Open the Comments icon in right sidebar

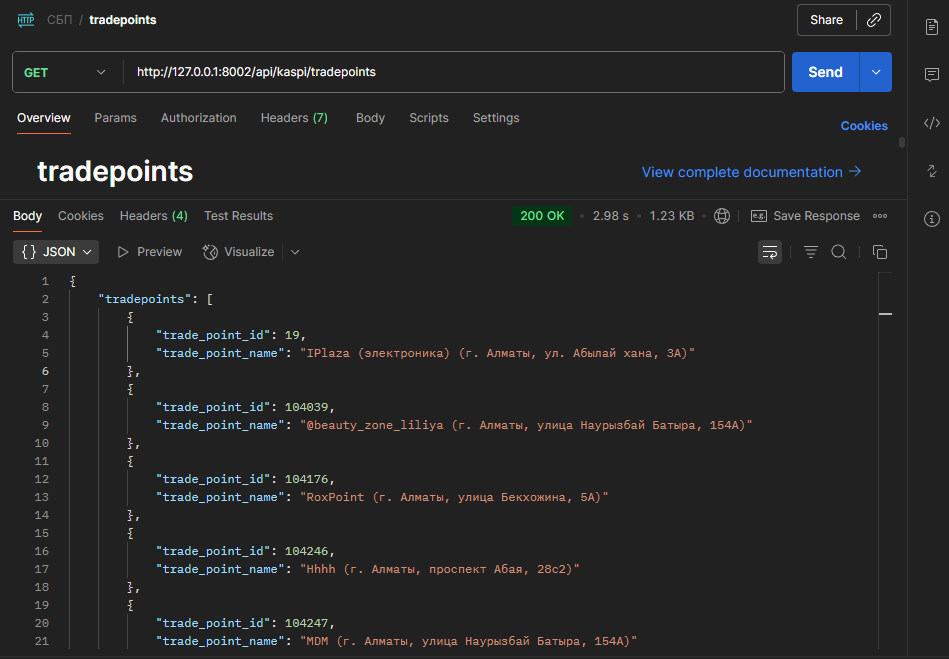[931, 75]
